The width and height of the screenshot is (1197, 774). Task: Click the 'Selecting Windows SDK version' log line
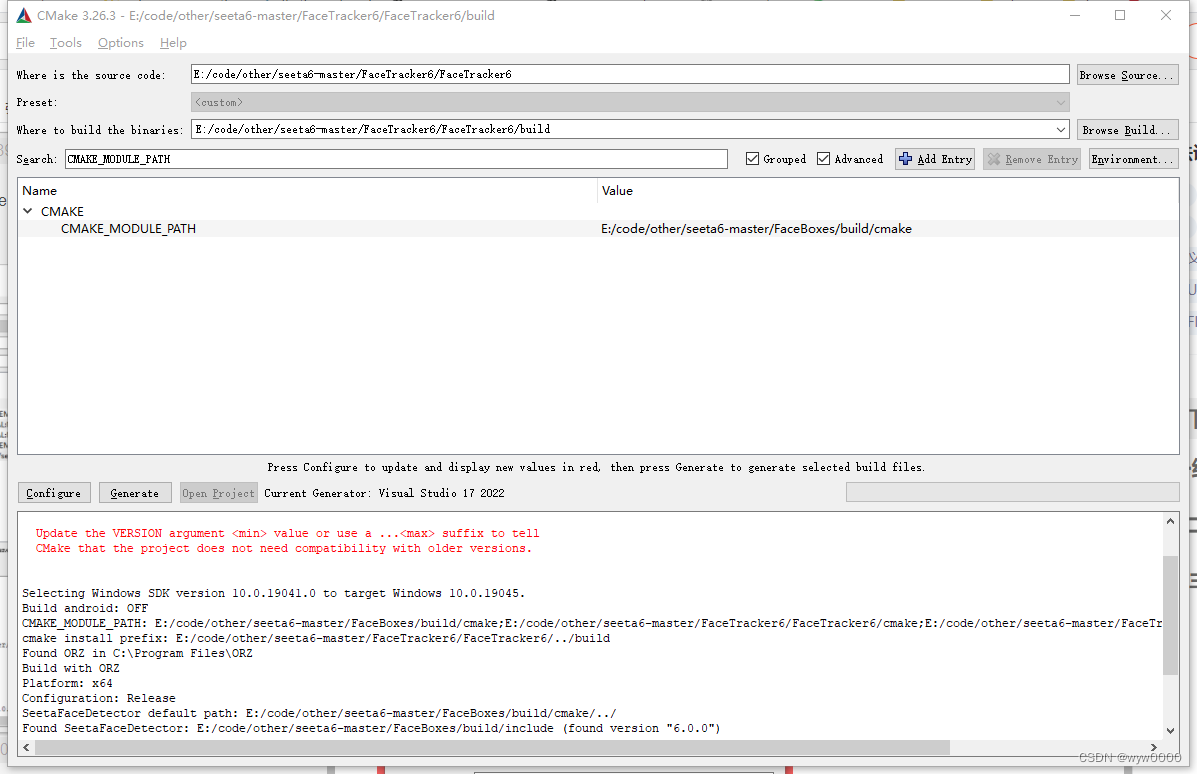coord(273,593)
